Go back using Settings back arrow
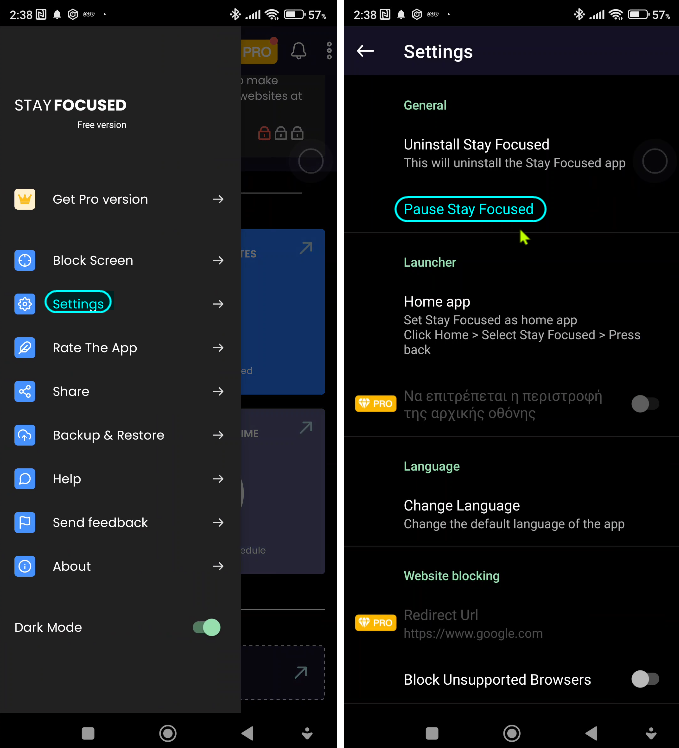The width and height of the screenshot is (679, 748). tap(366, 51)
